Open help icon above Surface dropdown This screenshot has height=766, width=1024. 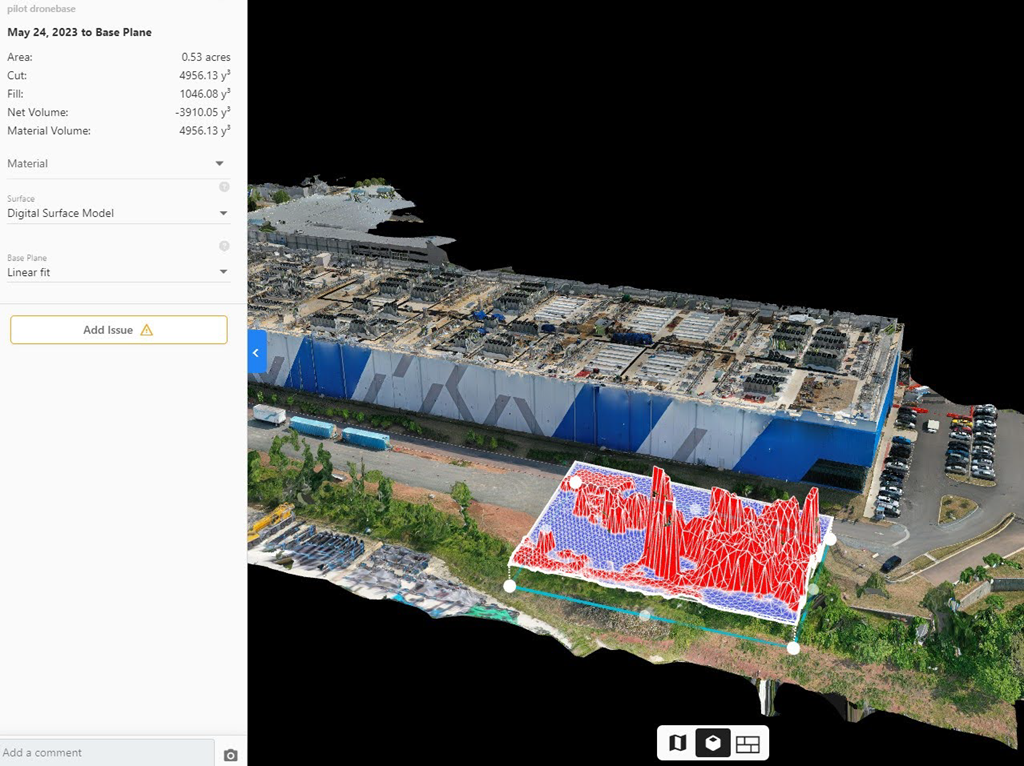[x=224, y=187]
